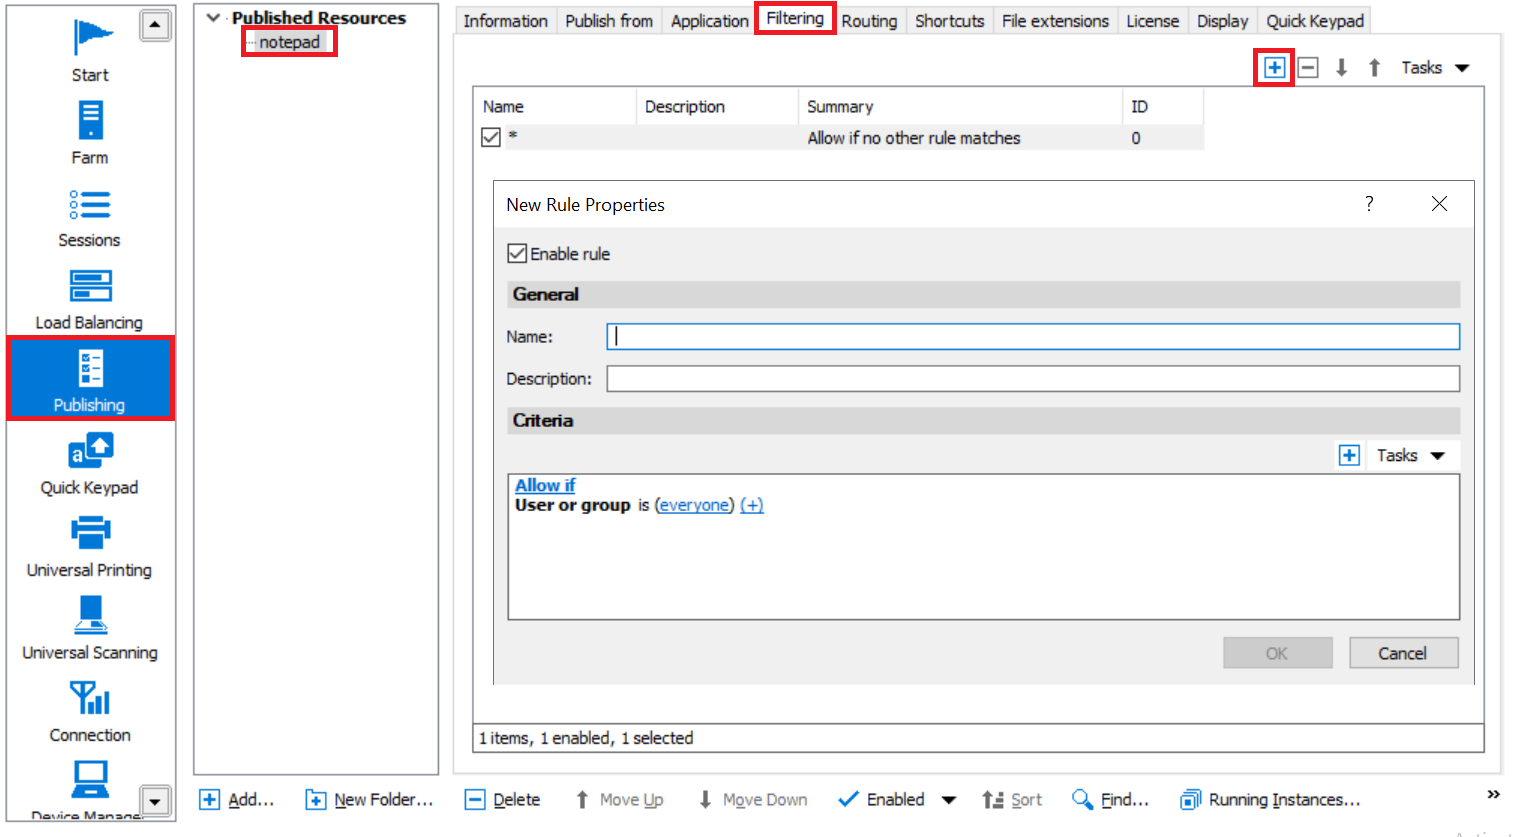The width and height of the screenshot is (1517, 837).
Task: Click the Allow if link in criteria
Action: pos(545,485)
